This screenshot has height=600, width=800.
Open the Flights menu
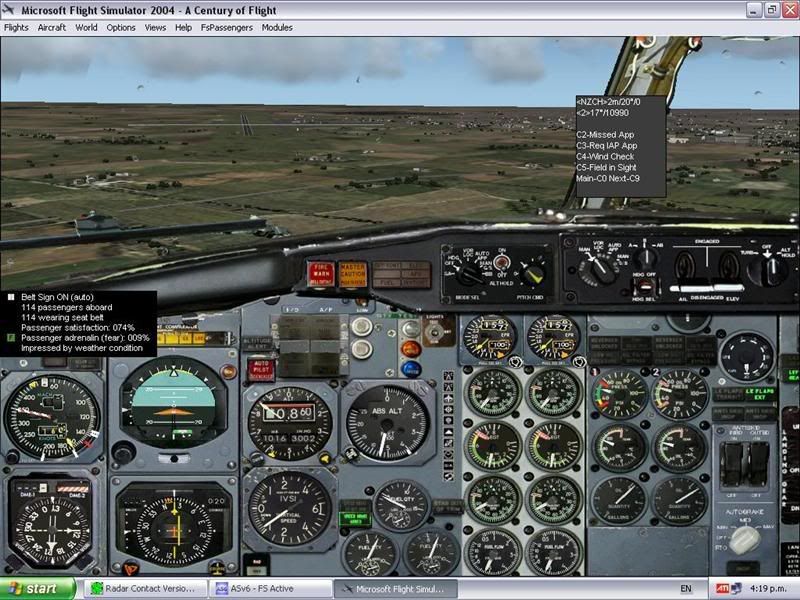pos(16,27)
